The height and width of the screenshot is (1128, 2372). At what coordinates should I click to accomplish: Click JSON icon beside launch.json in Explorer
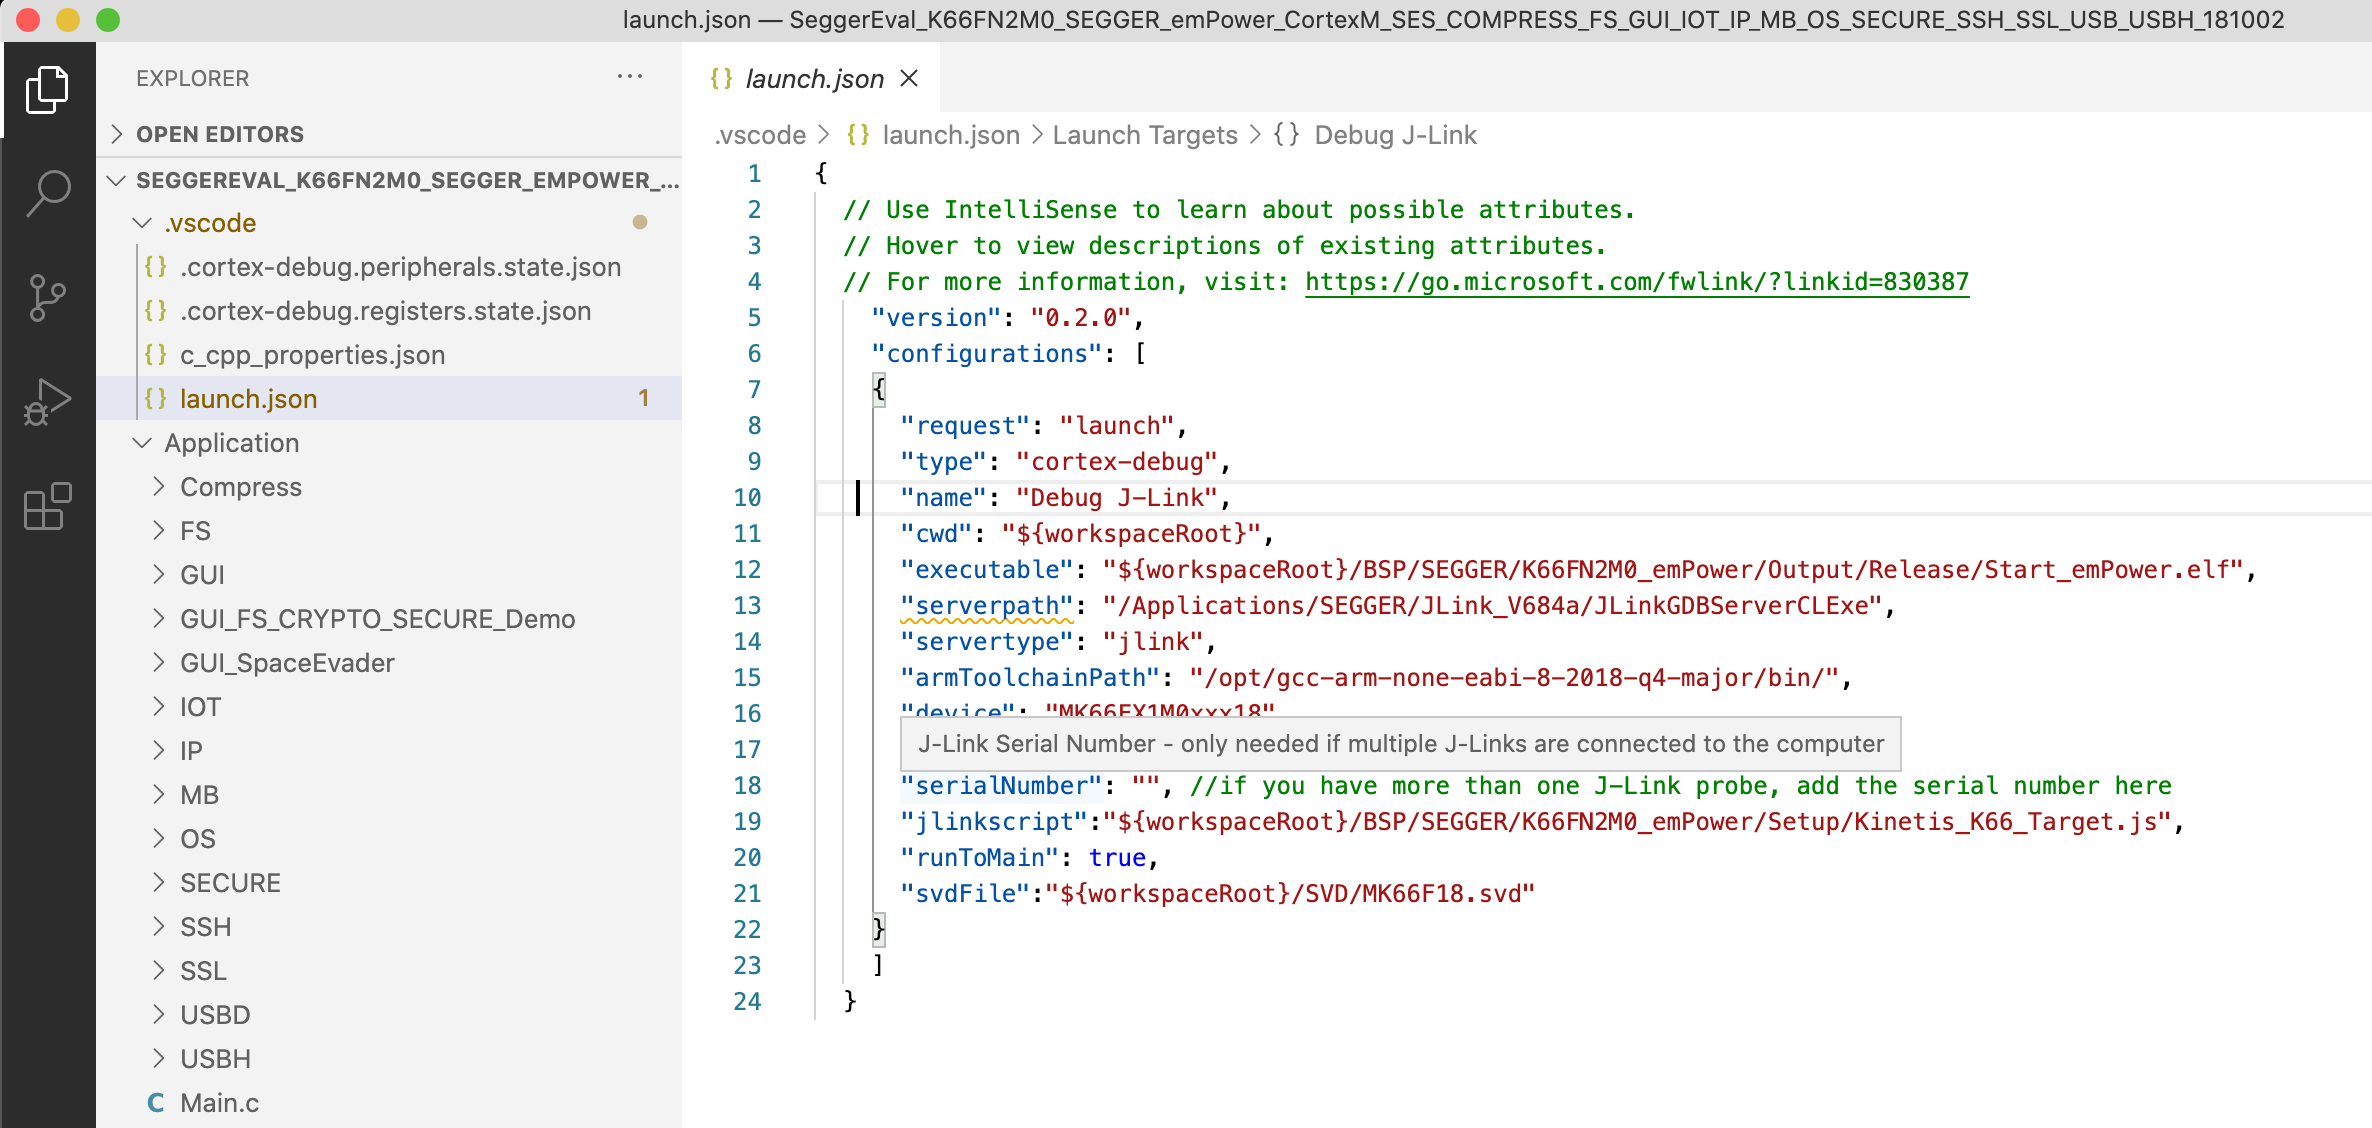pyautogui.click(x=155, y=399)
